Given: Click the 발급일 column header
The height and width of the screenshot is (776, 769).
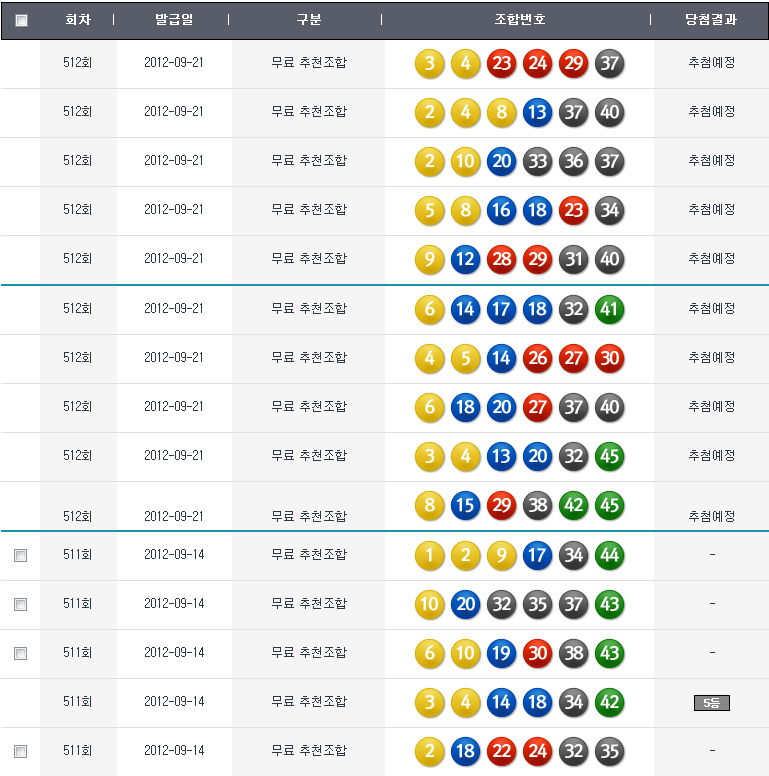Looking at the screenshot, I should point(174,20).
